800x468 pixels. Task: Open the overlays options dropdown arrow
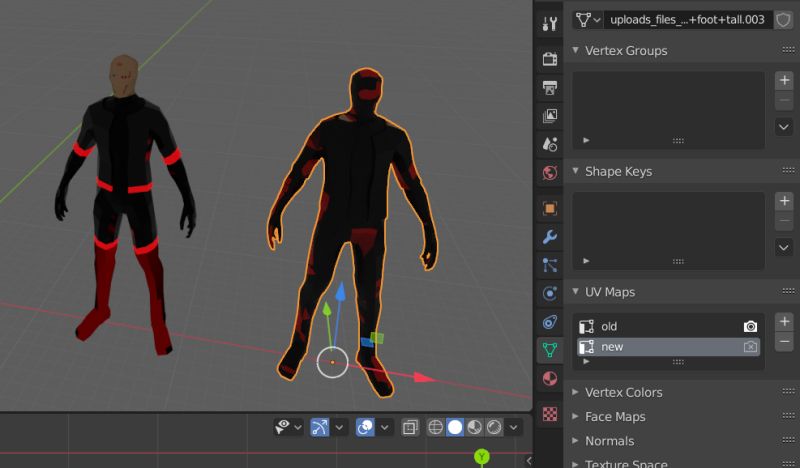point(385,427)
